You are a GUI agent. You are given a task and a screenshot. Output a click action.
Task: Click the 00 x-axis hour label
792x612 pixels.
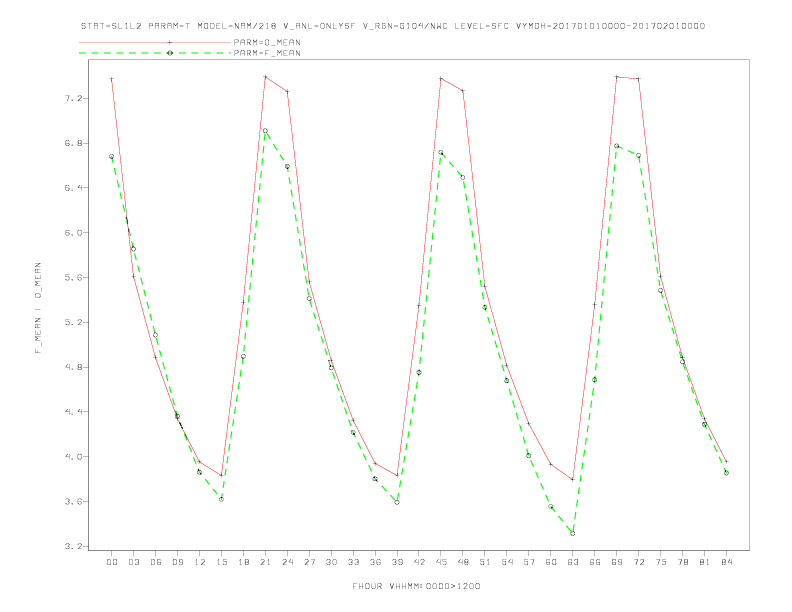click(x=112, y=562)
